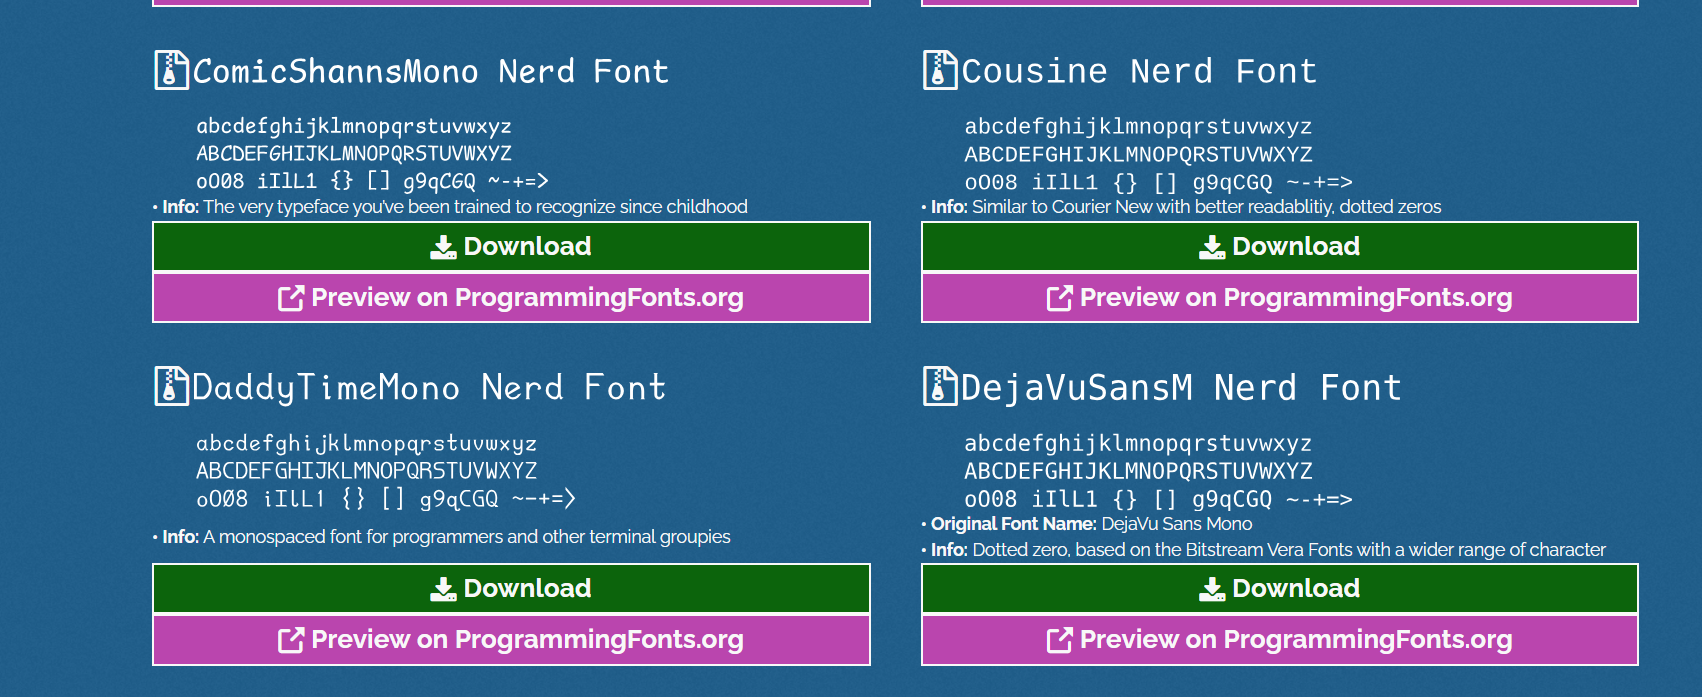Click the Cousine symbols sample line
This screenshot has width=1702, height=697.
pos(1158,182)
